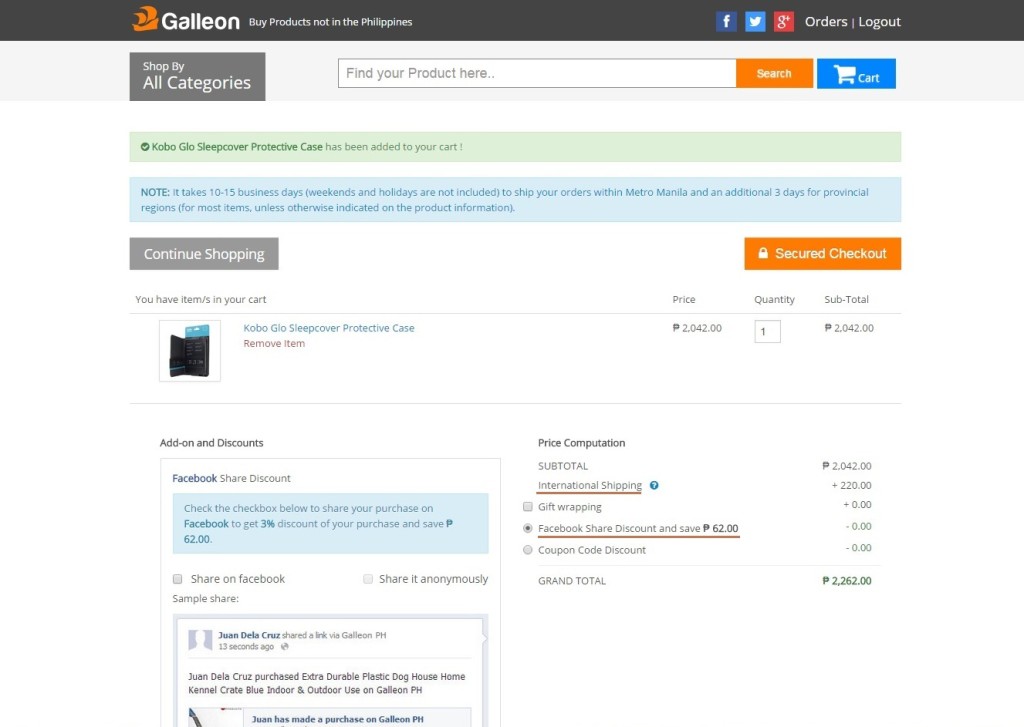This screenshot has width=1024, height=727.
Task: Click the International Shipping help question icon
Action: 654,485
